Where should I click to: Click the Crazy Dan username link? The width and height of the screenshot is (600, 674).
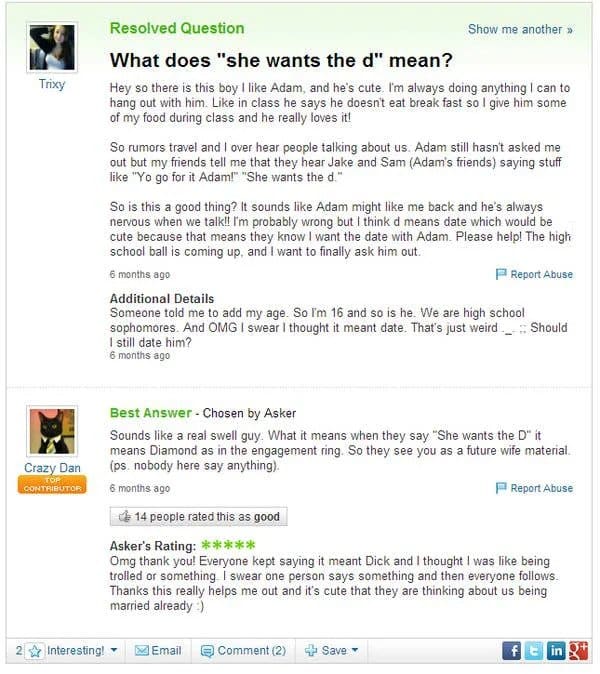pyautogui.click(x=53, y=468)
